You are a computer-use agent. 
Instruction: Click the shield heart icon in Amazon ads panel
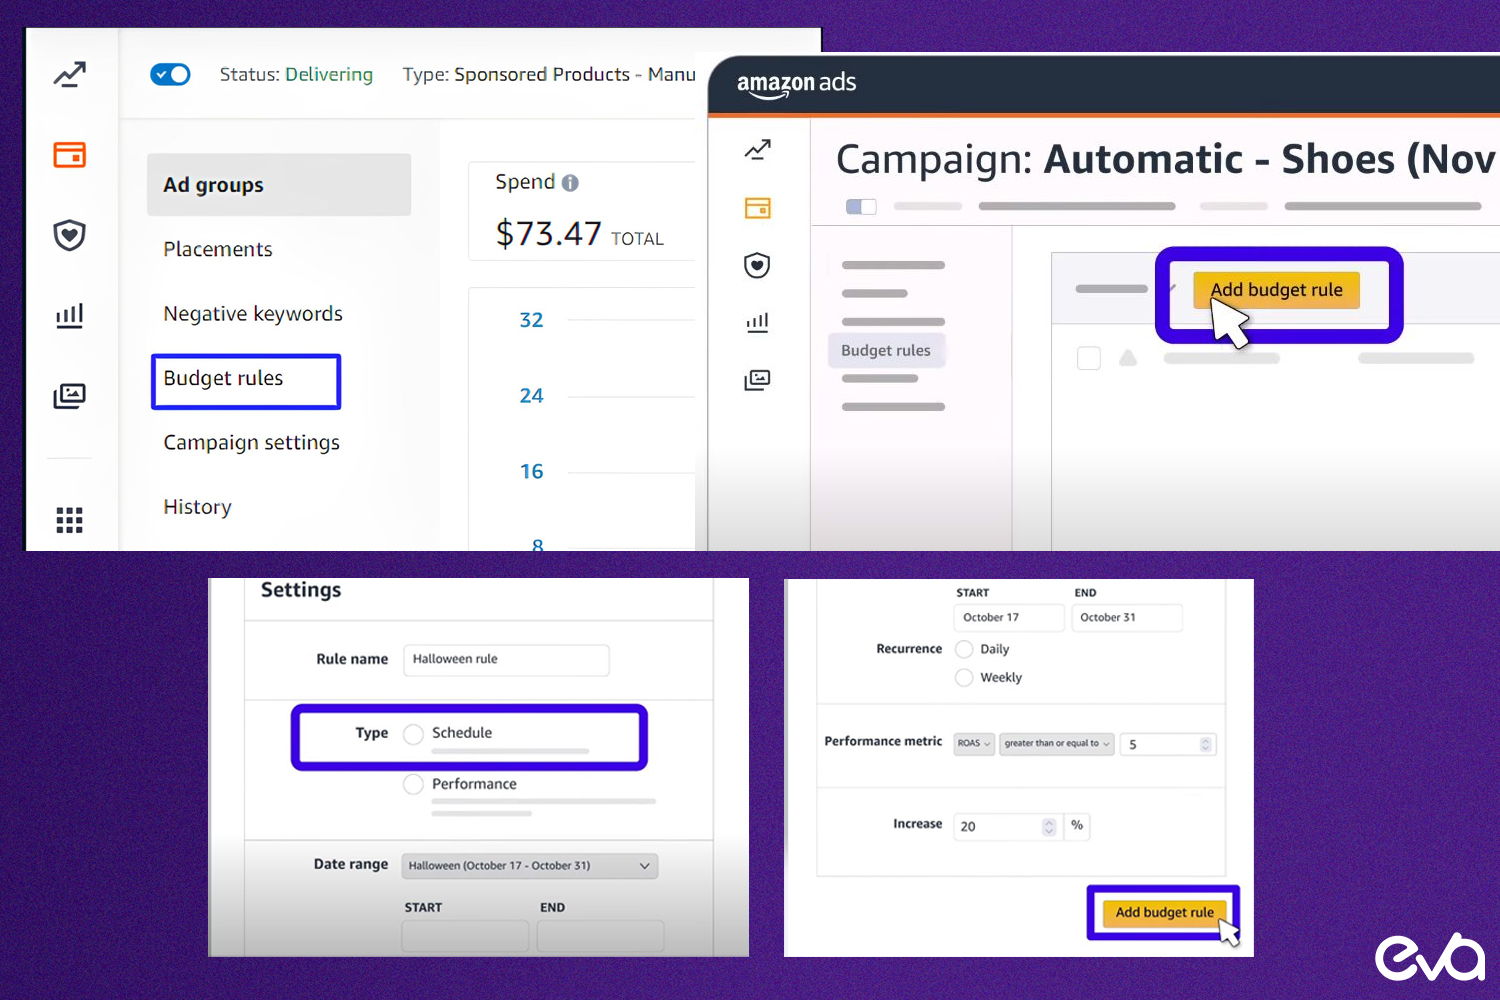(758, 265)
